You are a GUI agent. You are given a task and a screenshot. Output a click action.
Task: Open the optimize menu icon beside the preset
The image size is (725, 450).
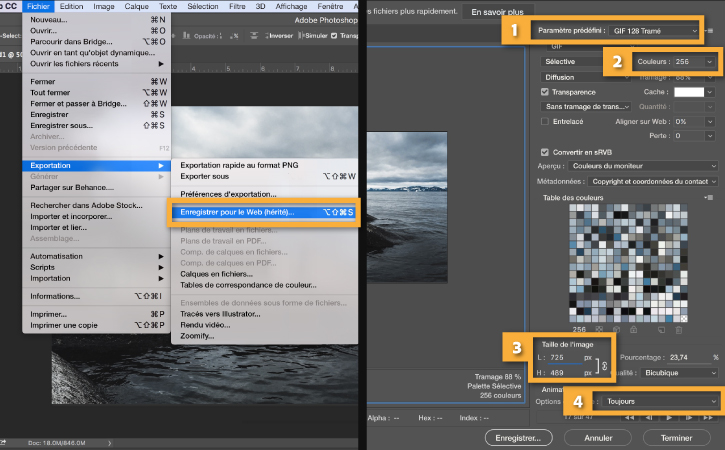pyautogui.click(x=710, y=32)
